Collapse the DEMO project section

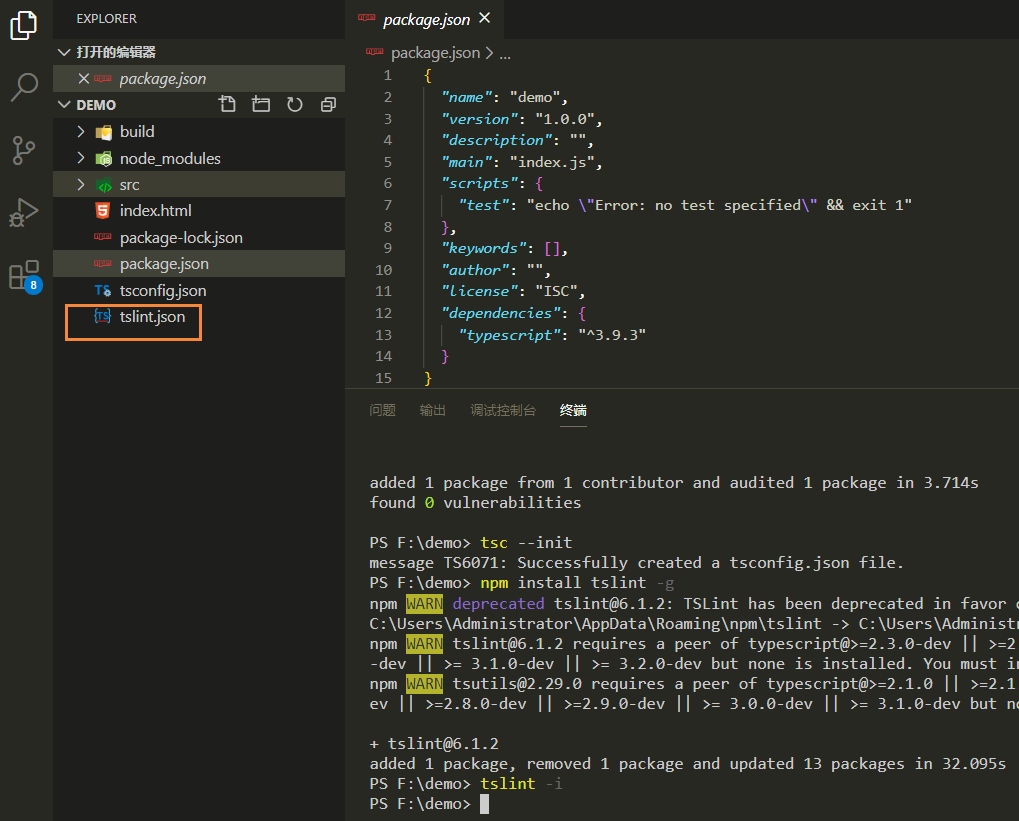tap(64, 105)
